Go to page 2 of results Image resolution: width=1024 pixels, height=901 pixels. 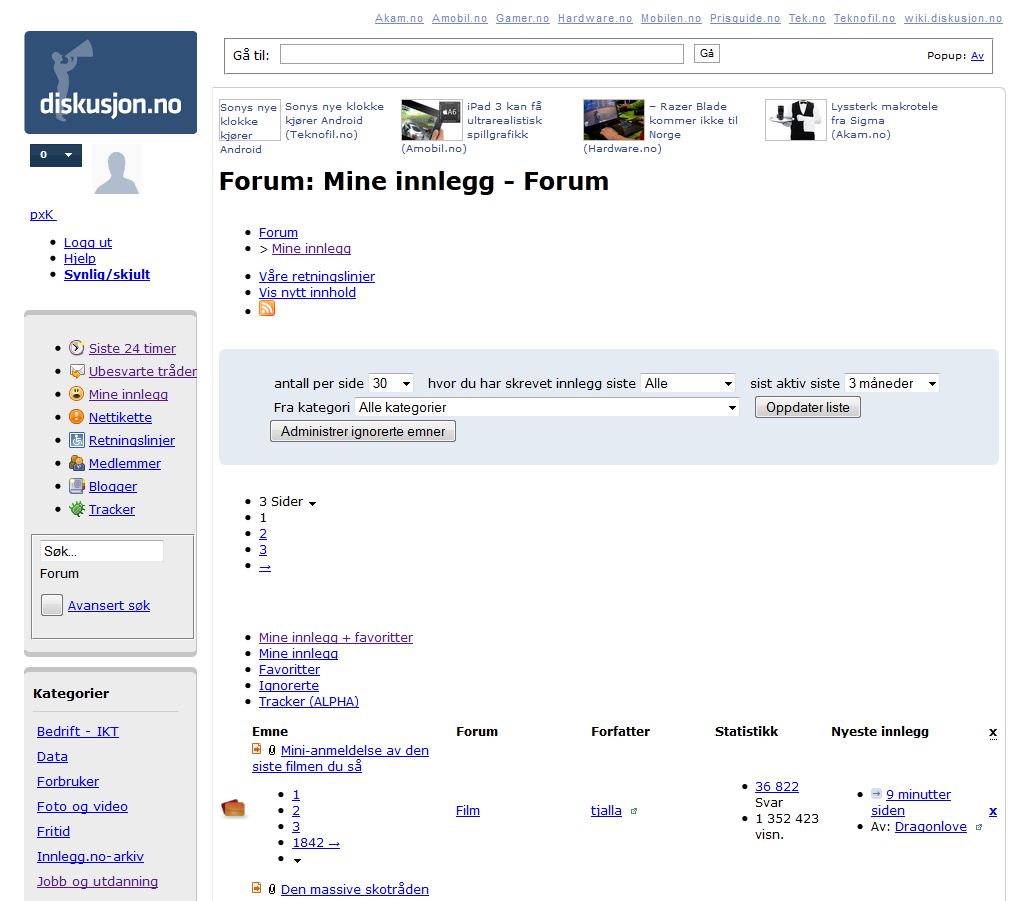263,533
